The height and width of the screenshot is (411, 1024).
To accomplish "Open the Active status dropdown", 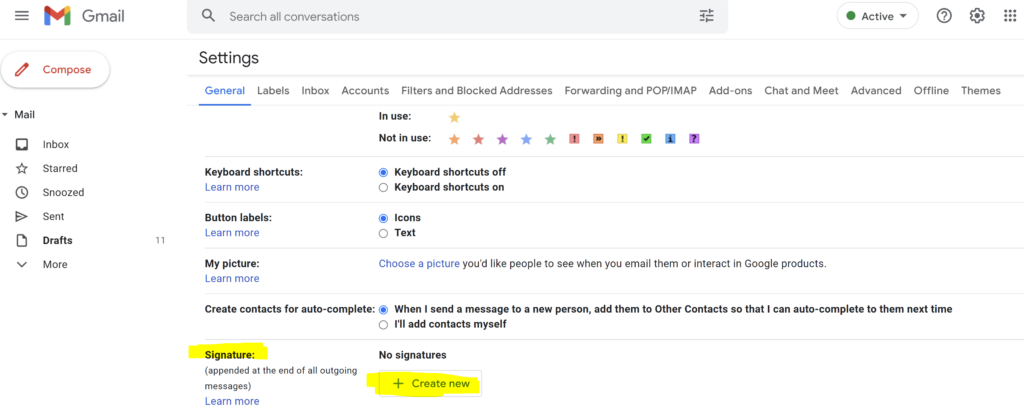I will pyautogui.click(x=877, y=16).
